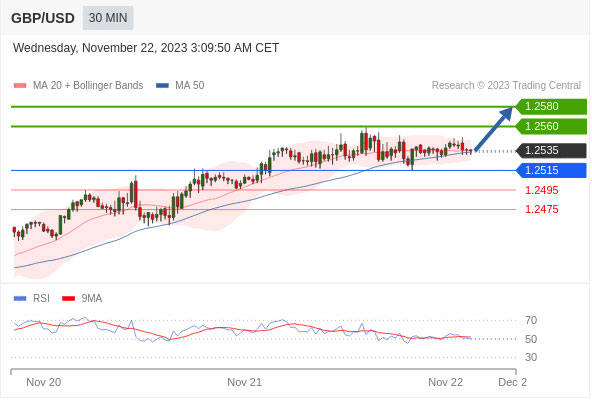Open the Trading Central research credit
Image resolution: width=592 pixels, height=402 pixels.
(x=506, y=85)
